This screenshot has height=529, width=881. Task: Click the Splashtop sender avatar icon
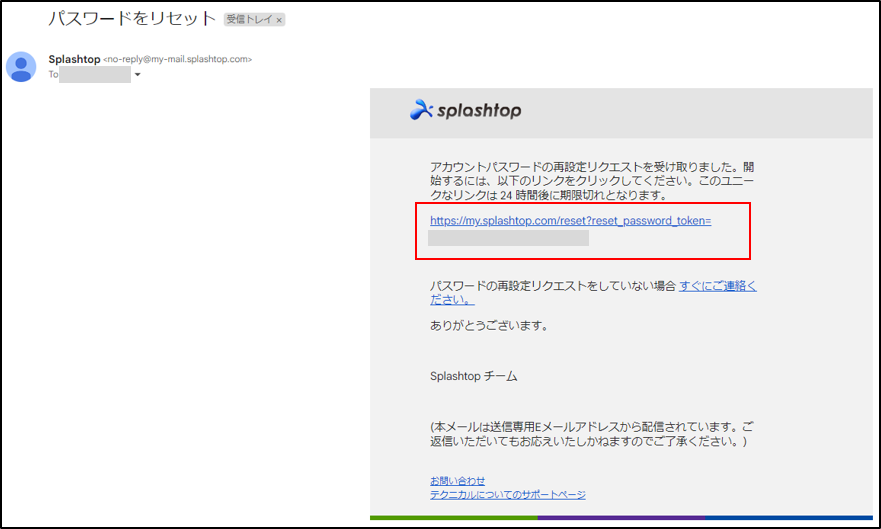21,67
